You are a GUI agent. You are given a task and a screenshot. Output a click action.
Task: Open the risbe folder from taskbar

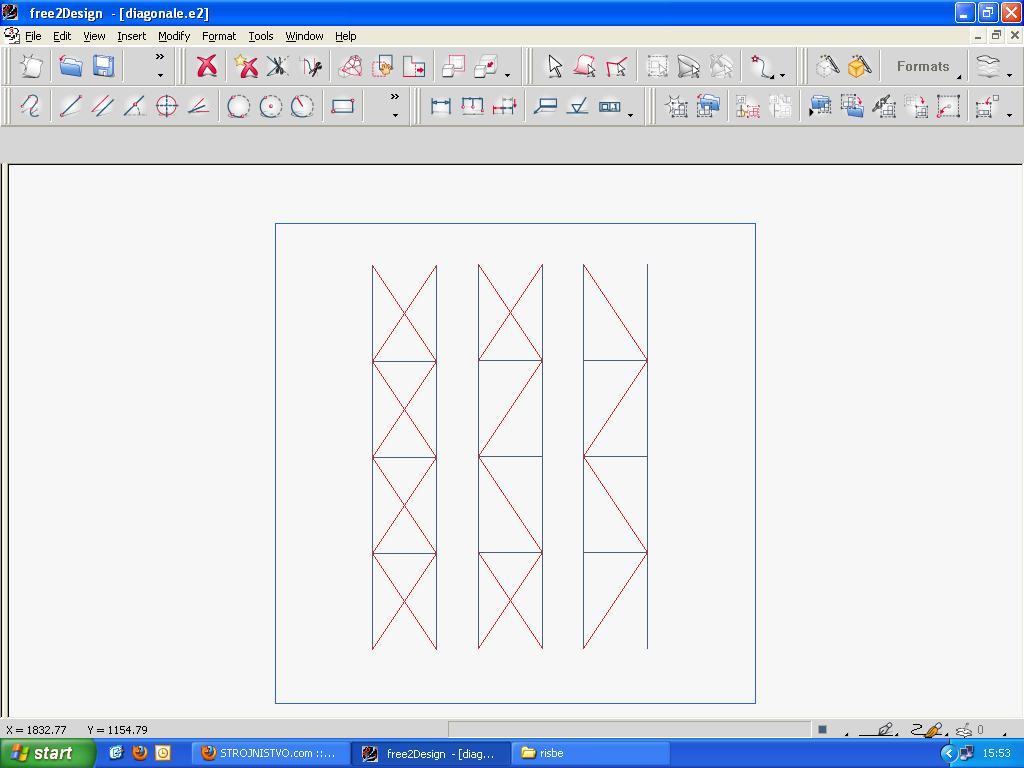[590, 754]
